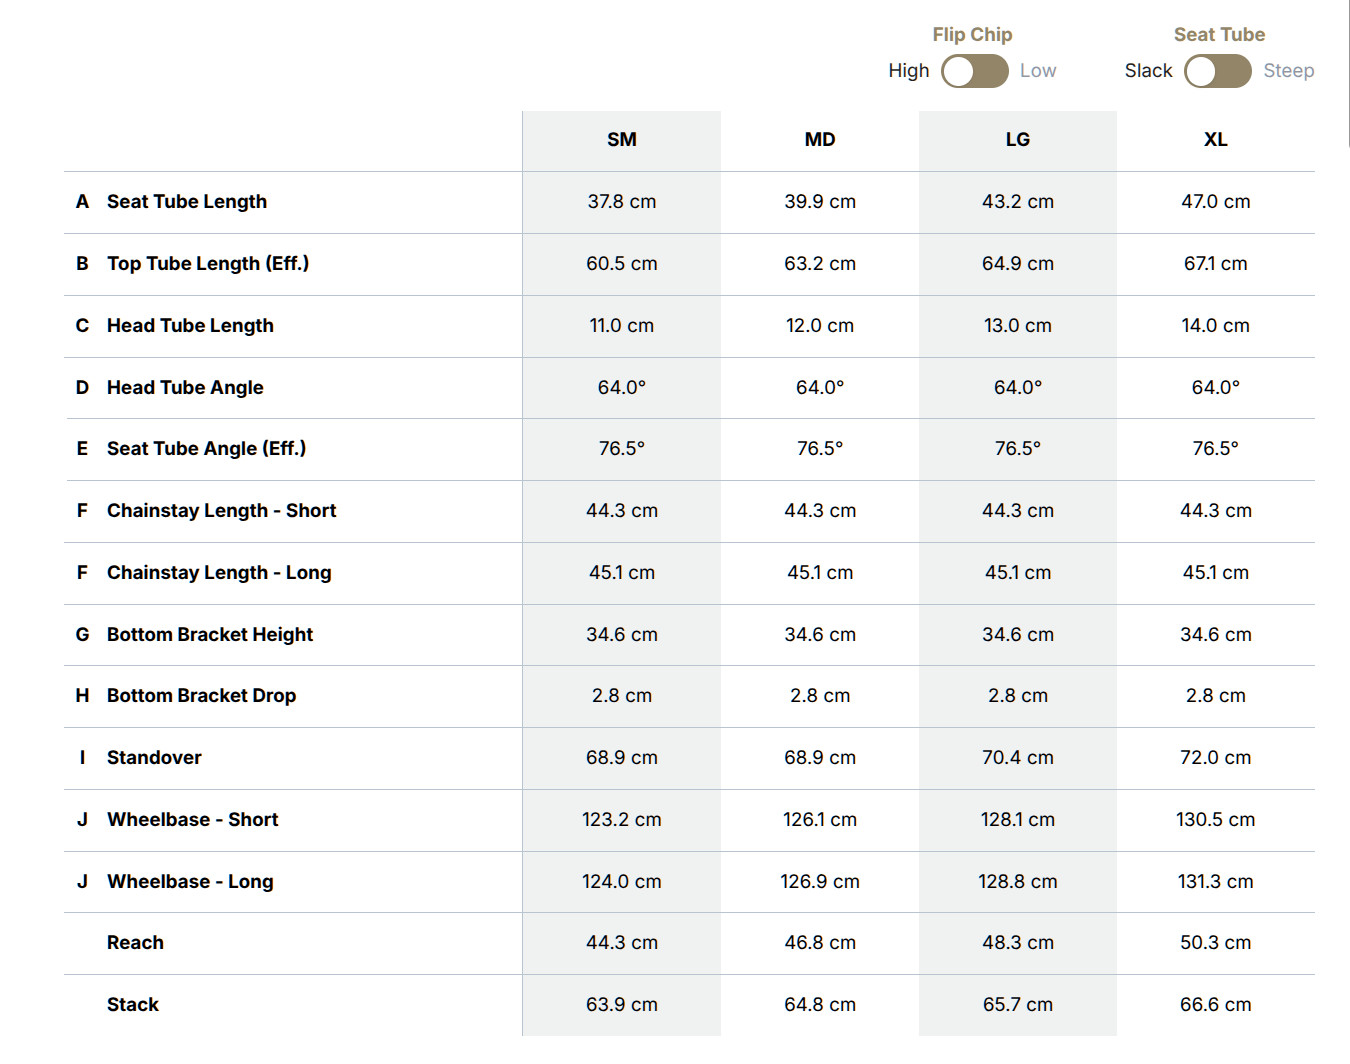
Task: Click the LG size column header
Action: (x=1017, y=140)
